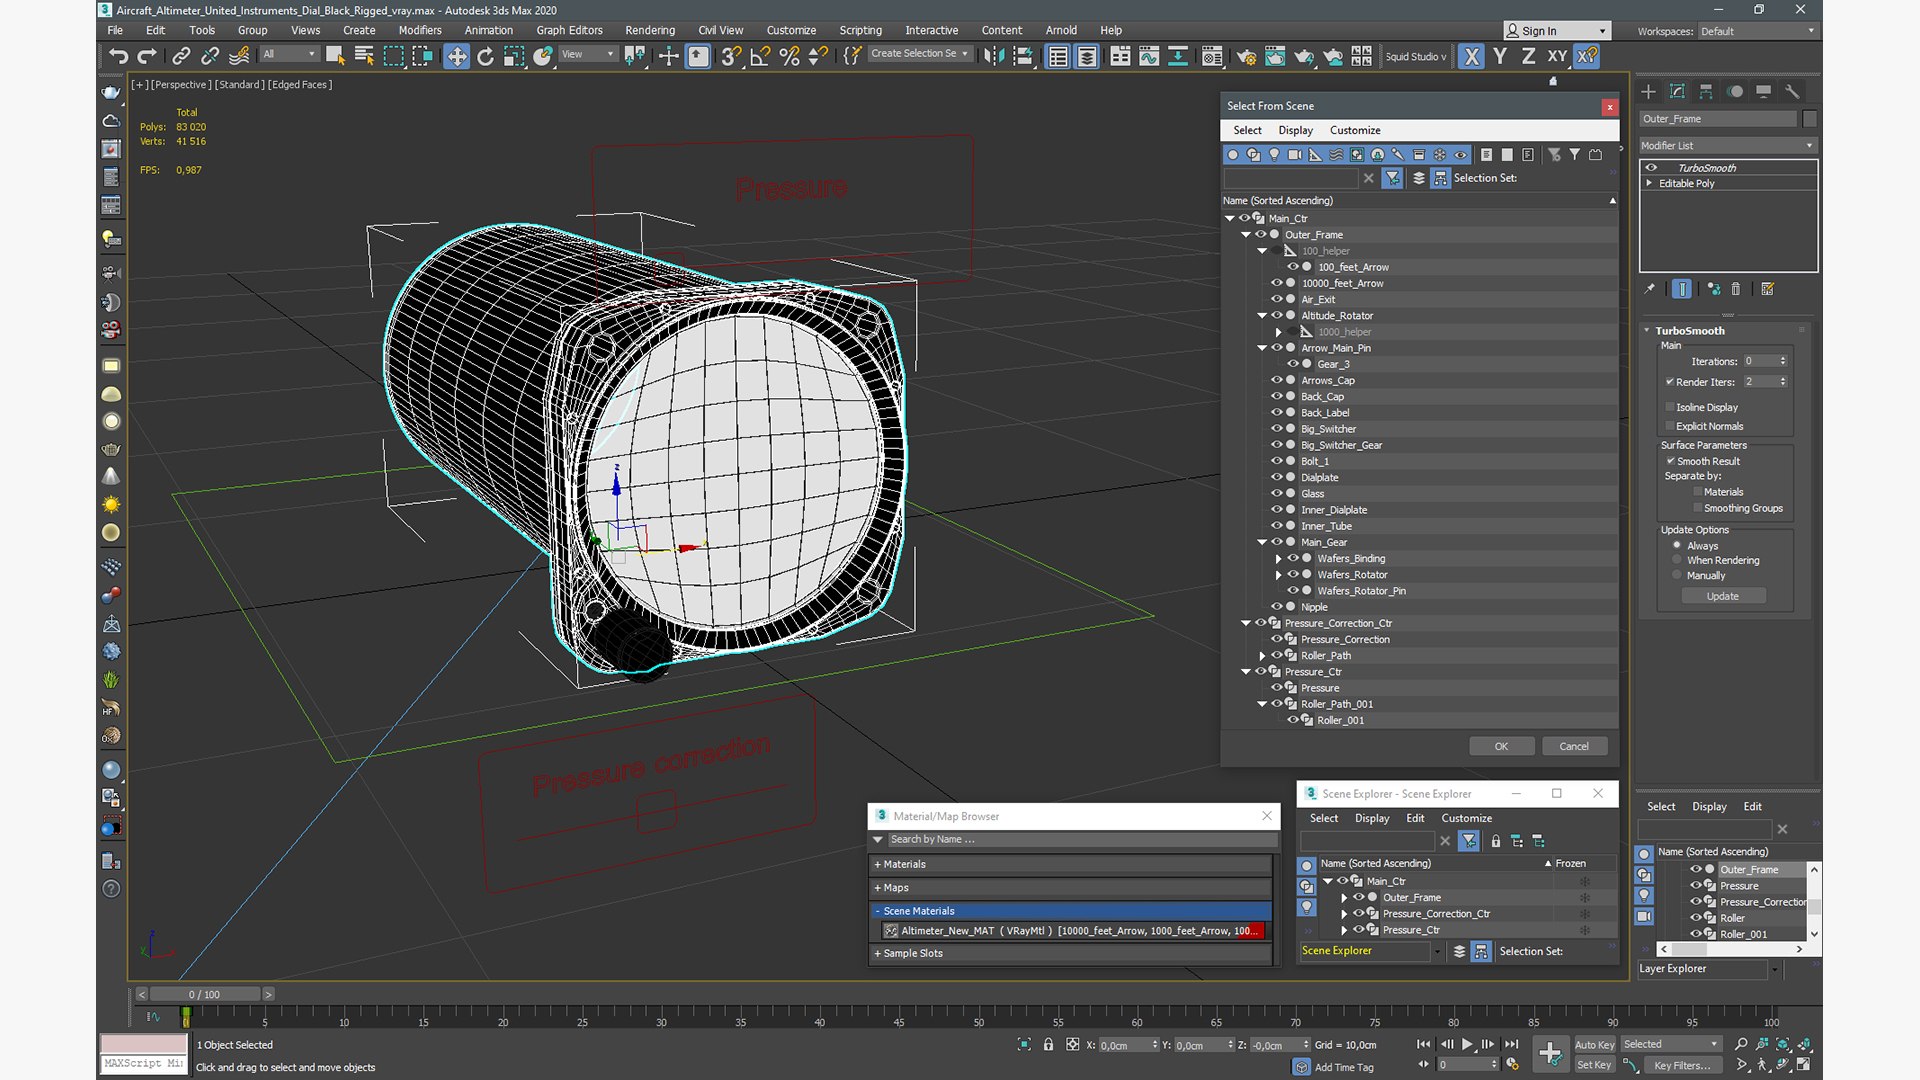
Task: Expand the 1000_helper tree node
Action: point(1278,332)
